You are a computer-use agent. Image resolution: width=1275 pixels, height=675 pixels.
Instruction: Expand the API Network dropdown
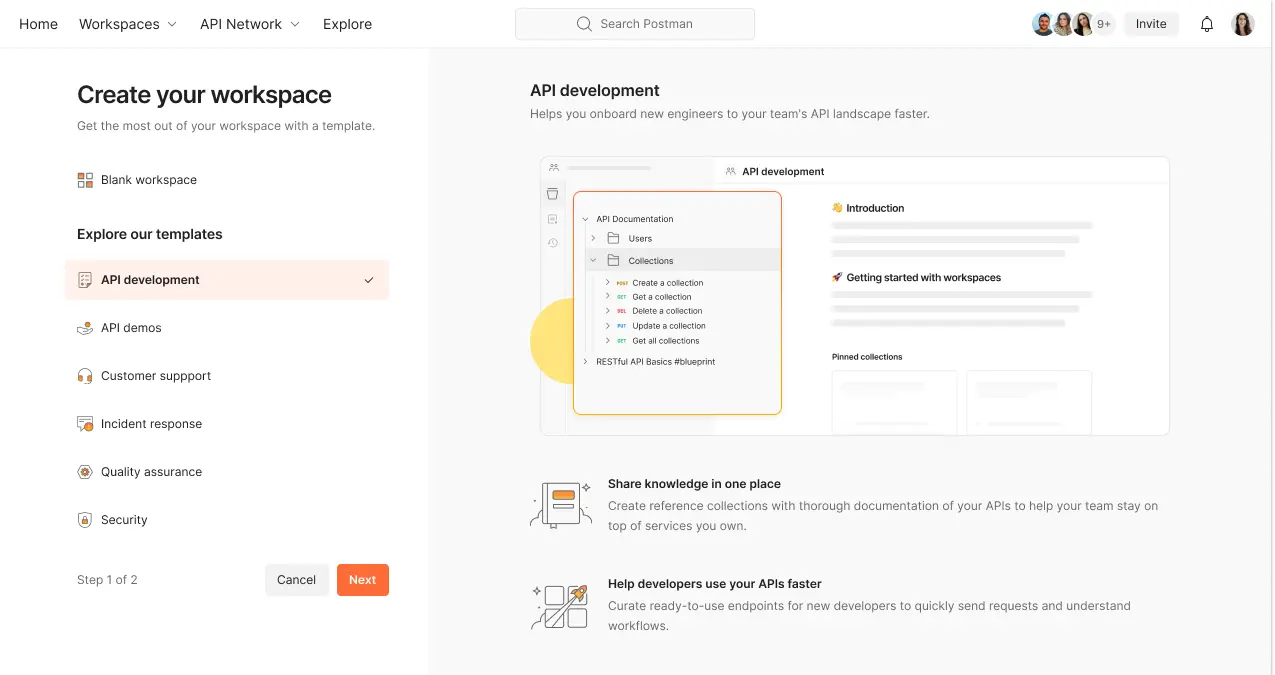[x=250, y=24]
